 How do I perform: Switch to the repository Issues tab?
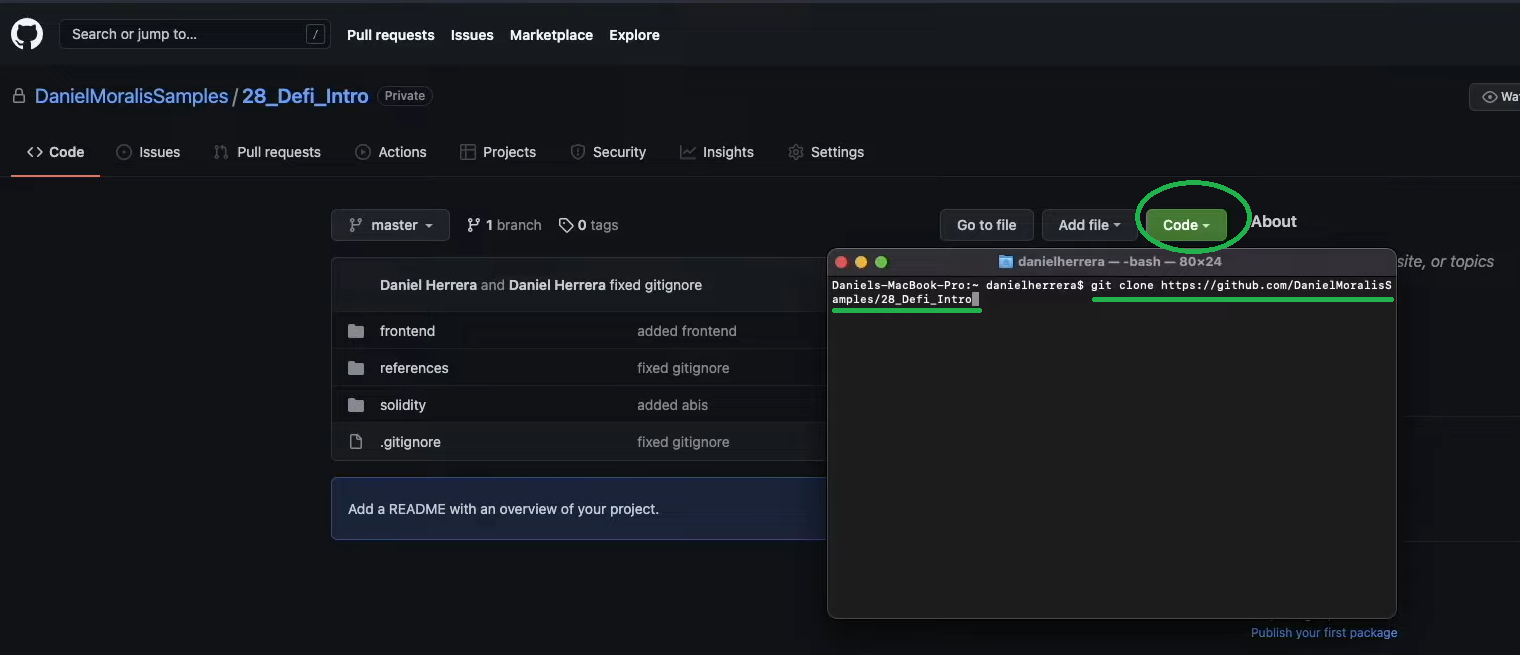(148, 152)
